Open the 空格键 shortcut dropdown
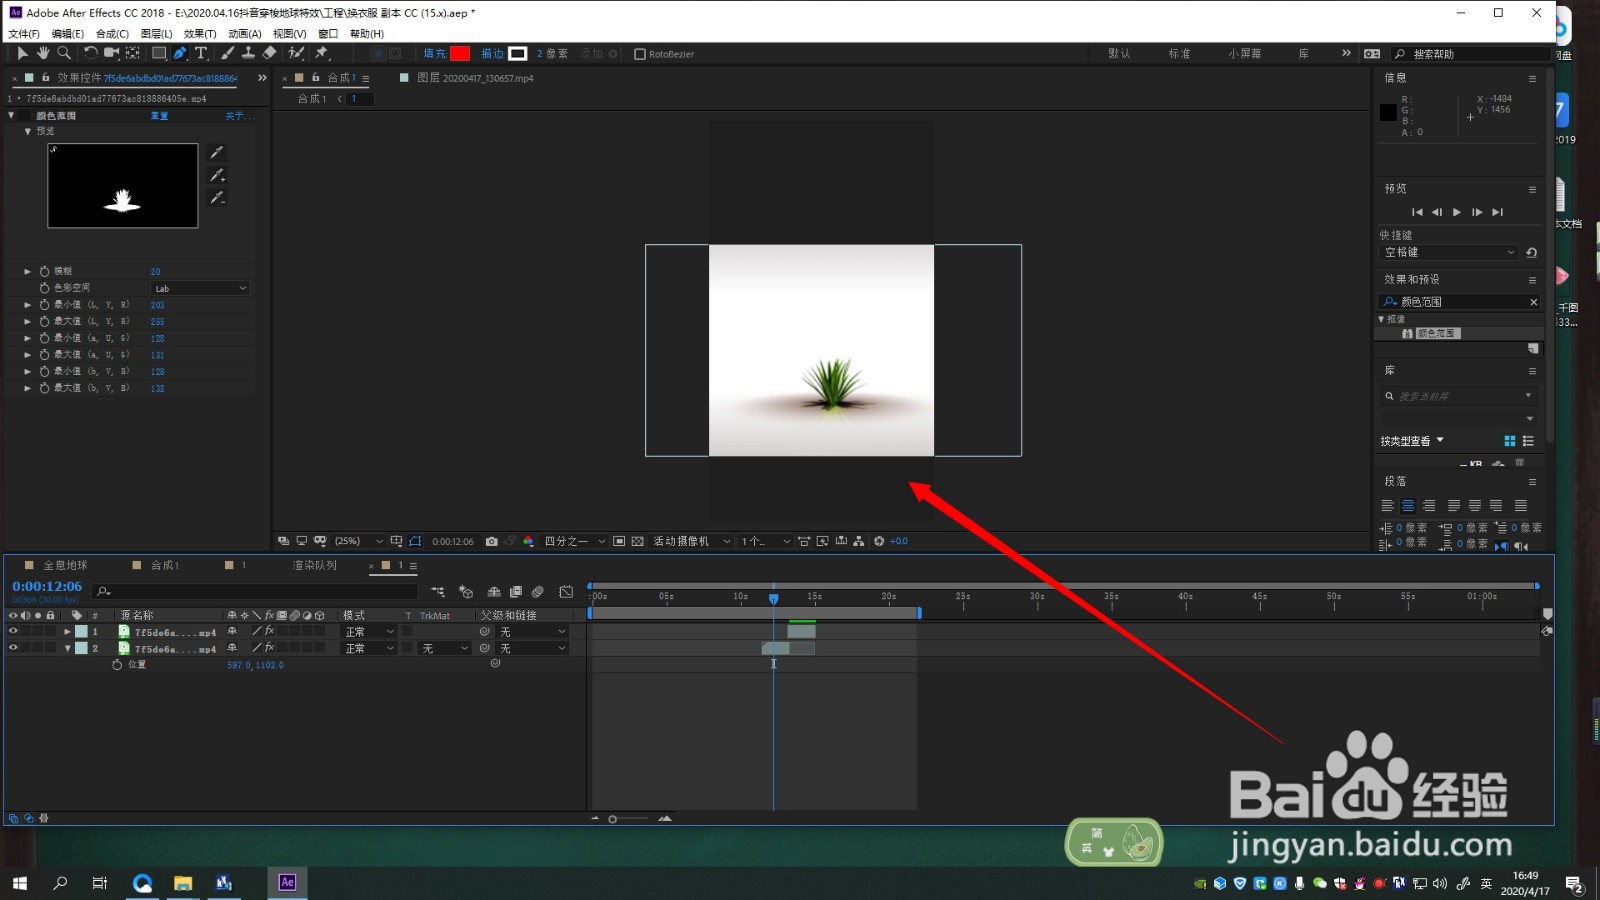This screenshot has height=900, width=1600. click(x=1449, y=253)
